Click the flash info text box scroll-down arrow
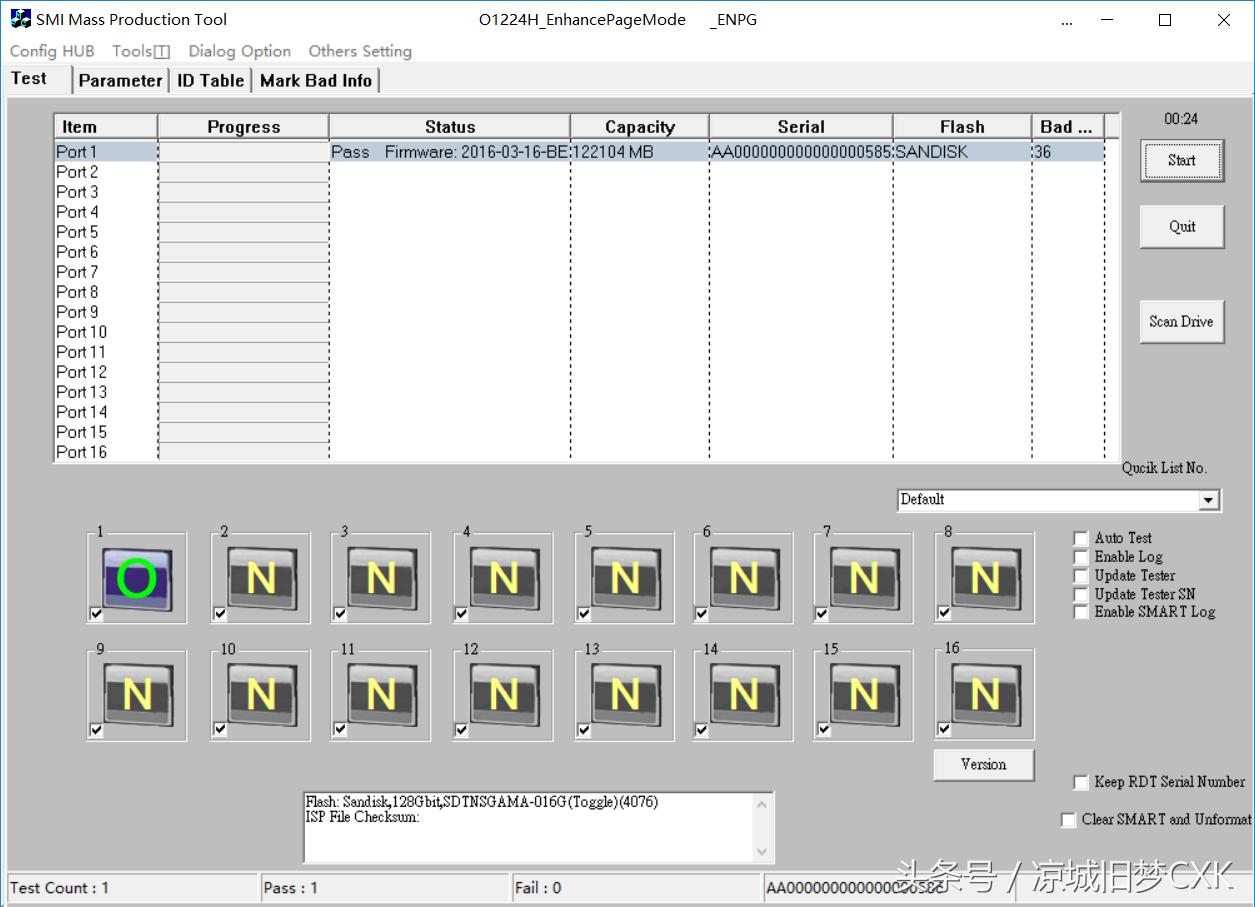 762,852
